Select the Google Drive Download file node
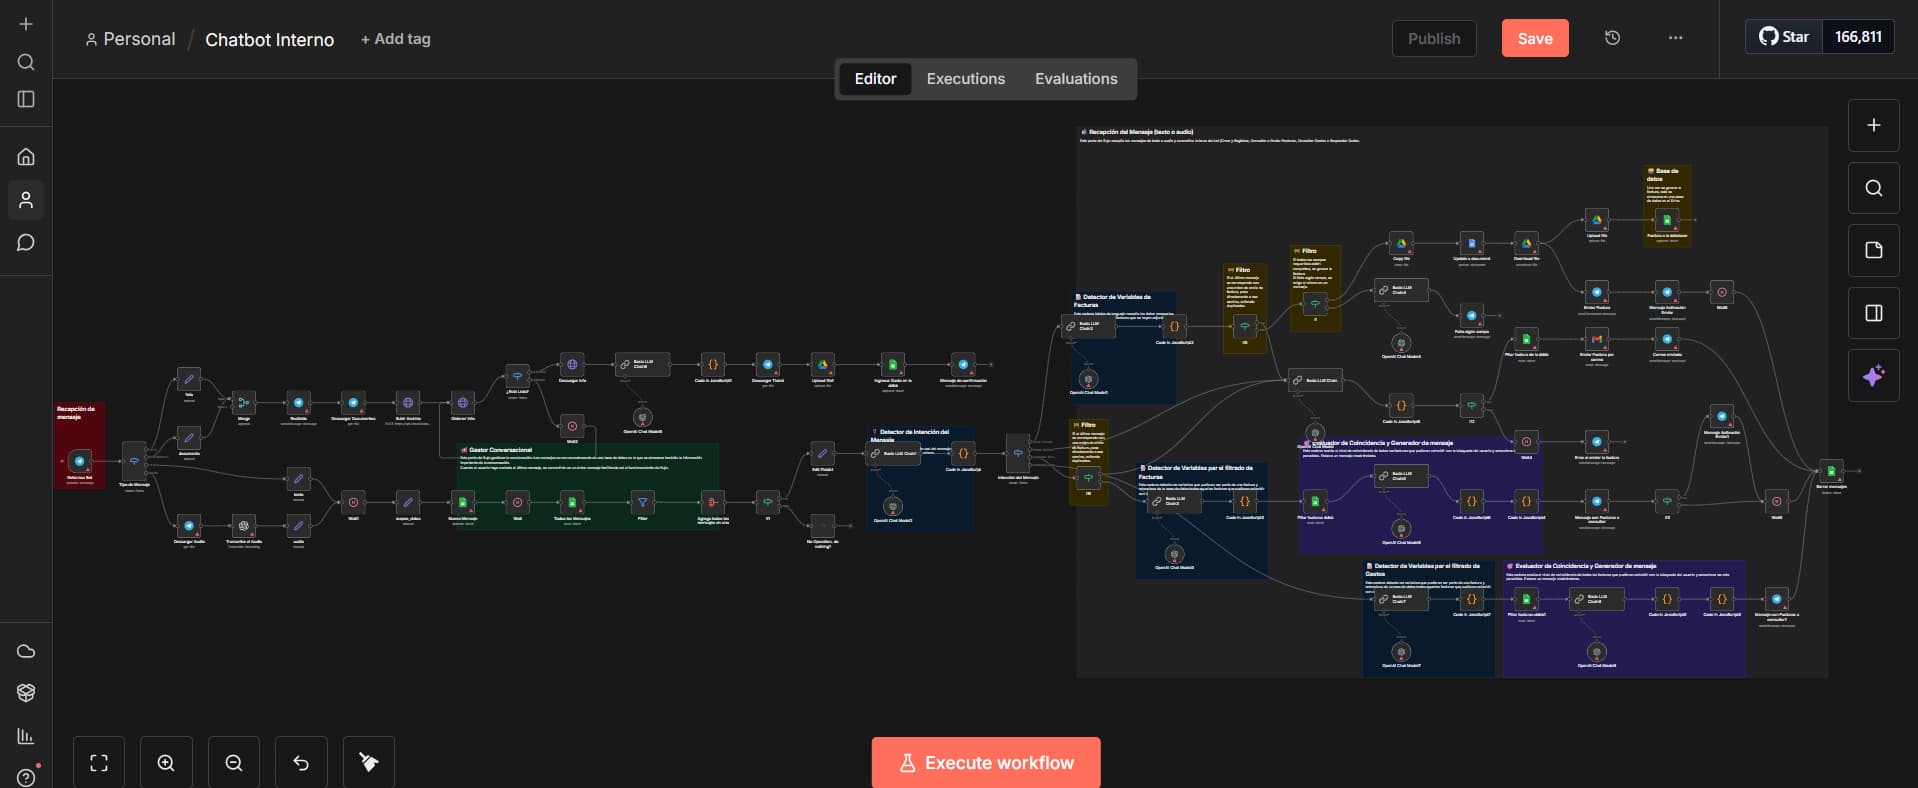1918x788 pixels. [x=1526, y=243]
